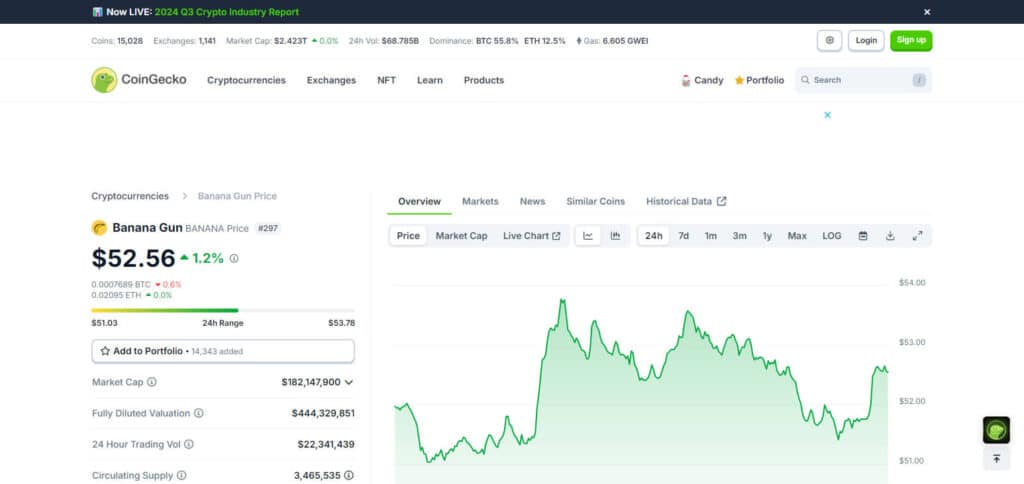The image size is (1024, 484).
Task: Switch to line chart view
Action: point(588,236)
